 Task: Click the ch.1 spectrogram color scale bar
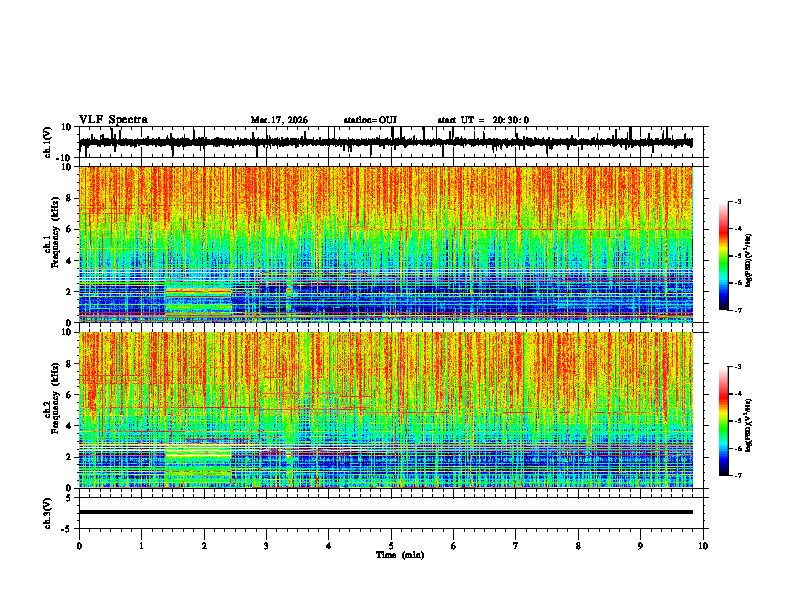click(723, 256)
